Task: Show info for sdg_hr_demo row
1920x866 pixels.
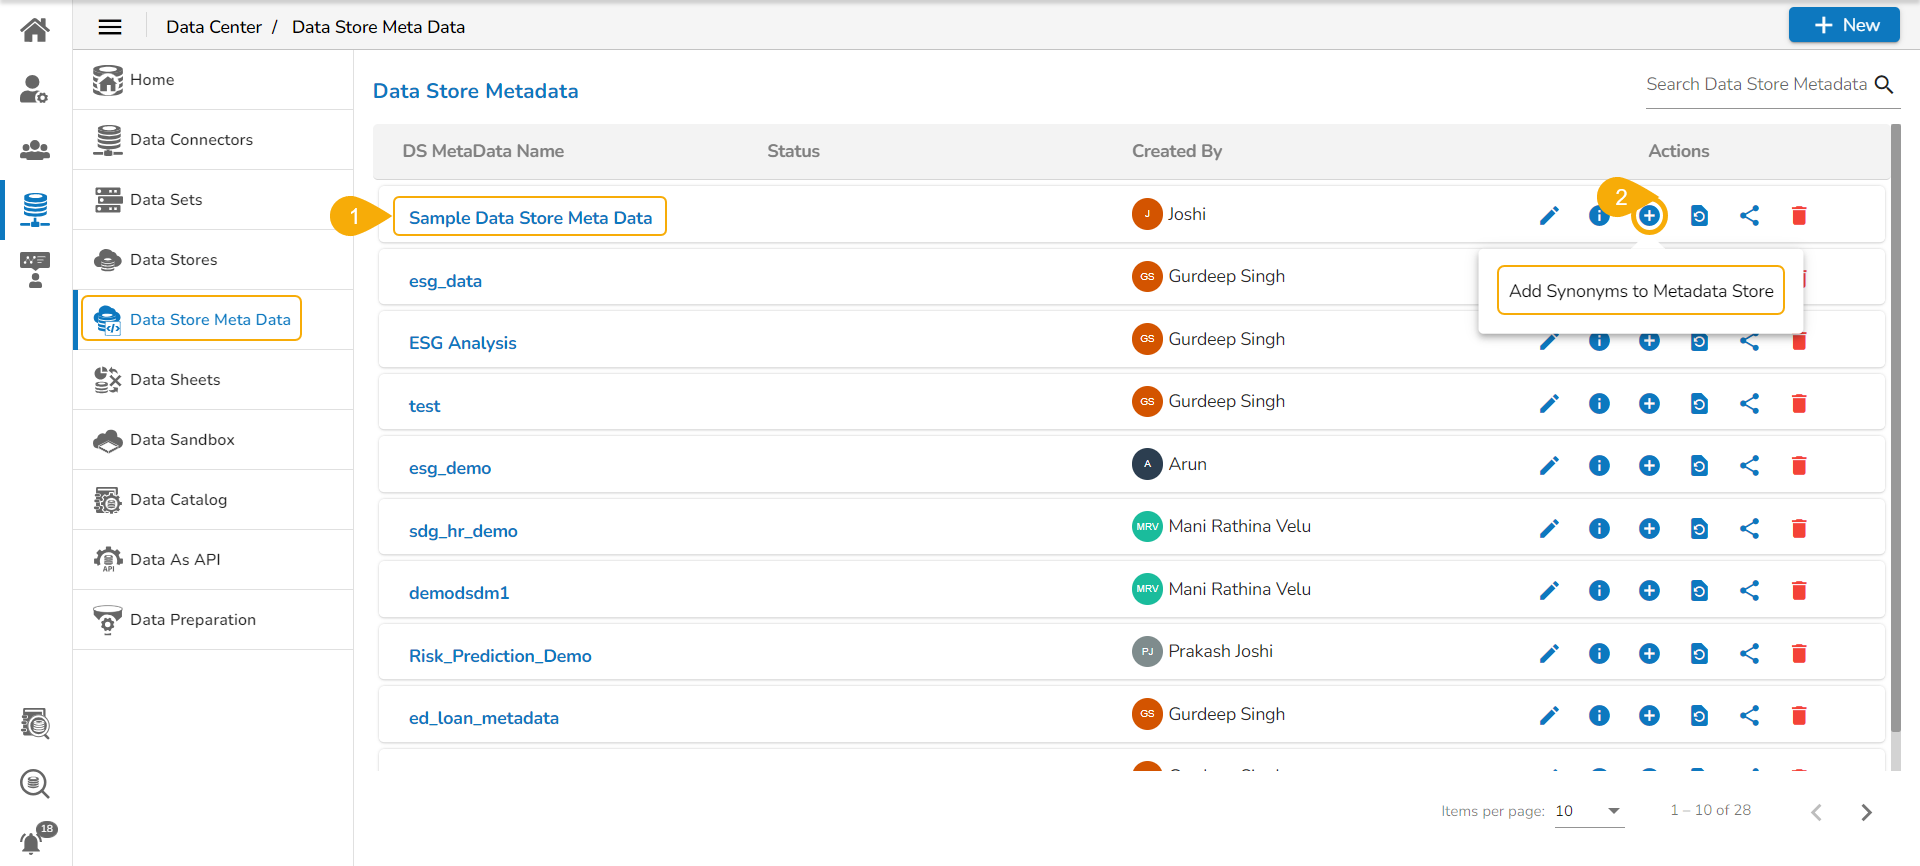Action: (x=1599, y=529)
